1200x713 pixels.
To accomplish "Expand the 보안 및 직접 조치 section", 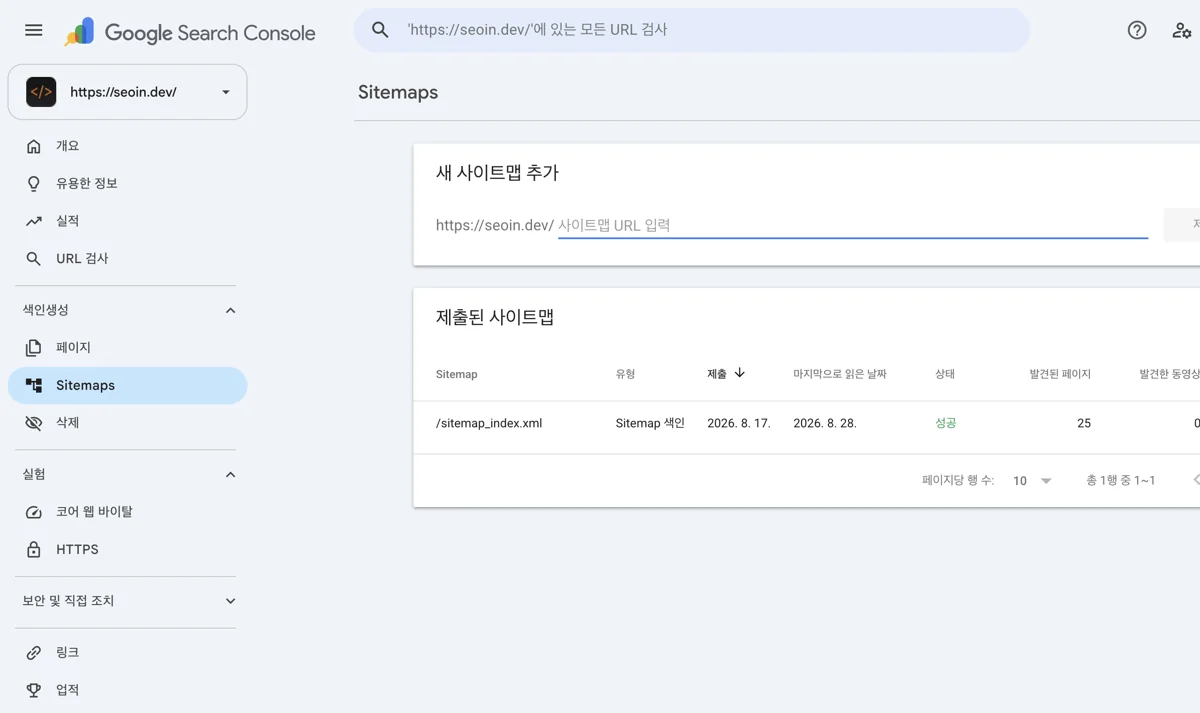I will (230, 601).
